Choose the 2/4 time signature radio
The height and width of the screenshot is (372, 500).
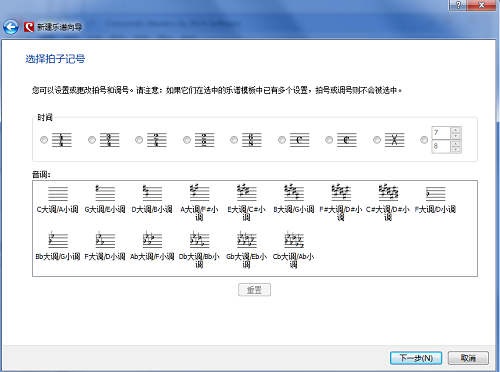(x=139, y=140)
